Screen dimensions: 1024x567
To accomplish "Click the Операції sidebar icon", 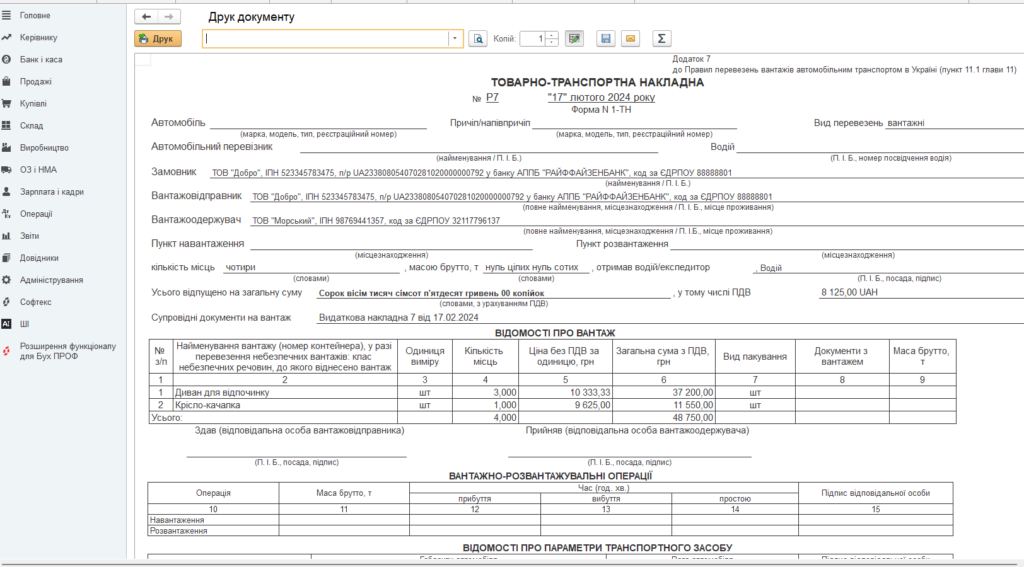I will click(7, 214).
